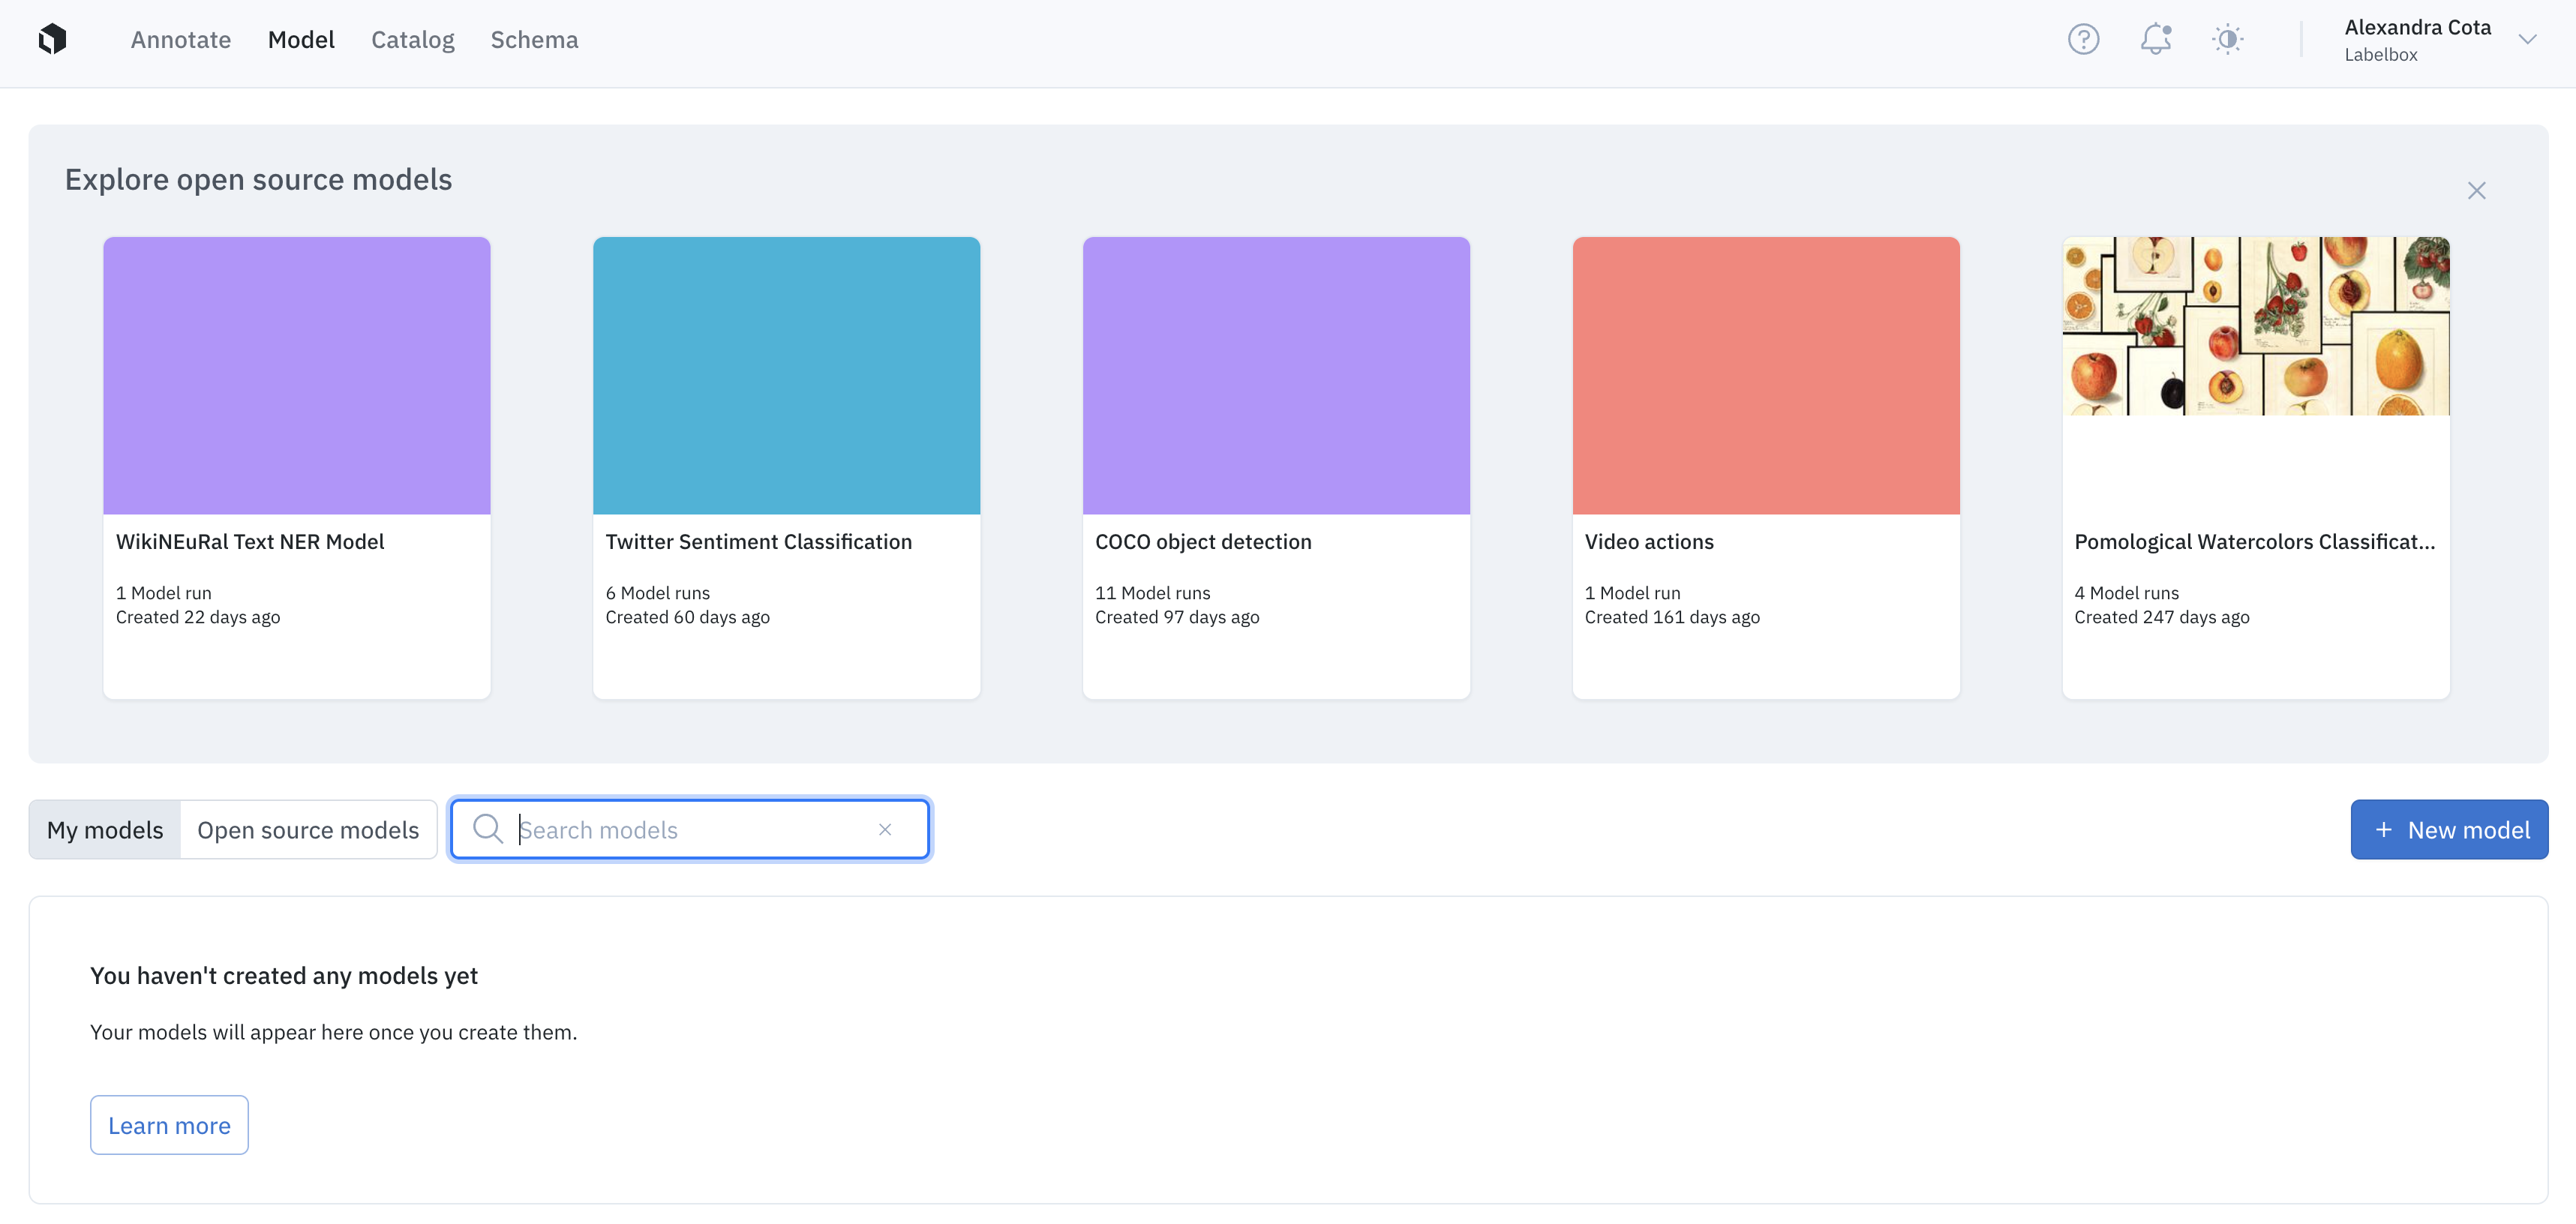Click the magnifier icon in search box
Viewport: 2576px width, 1224px height.
click(488, 830)
